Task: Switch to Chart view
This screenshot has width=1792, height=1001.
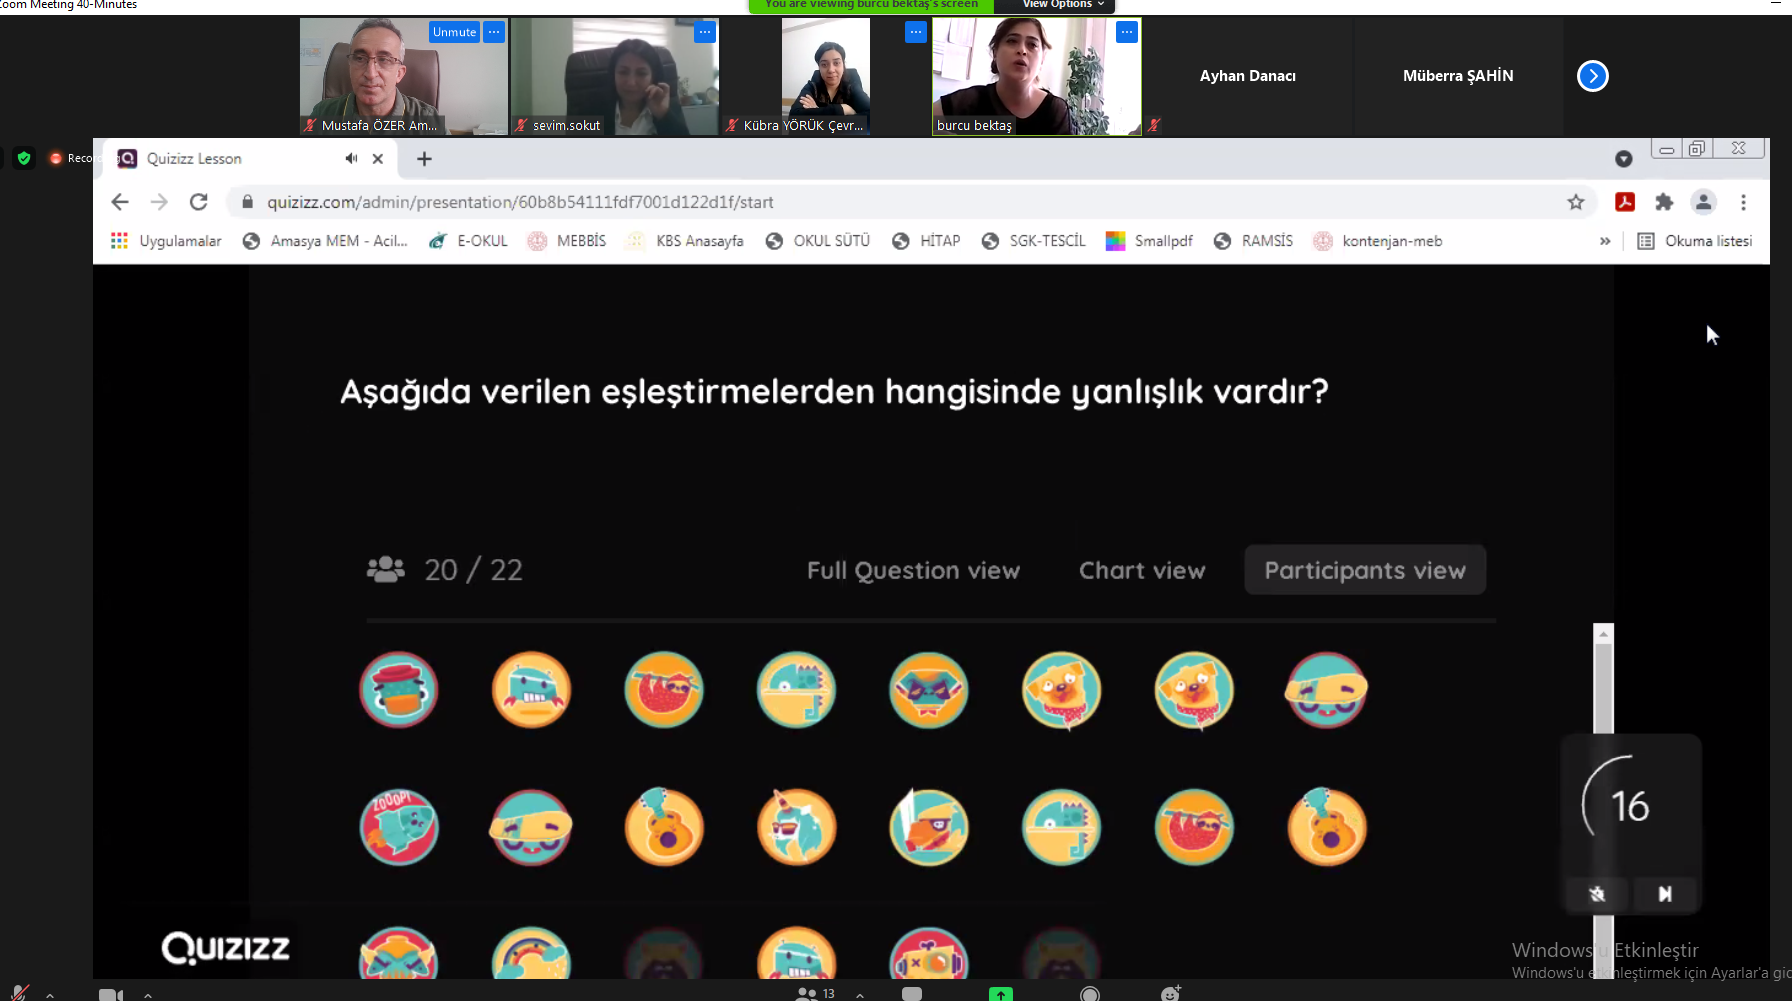Action: click(1142, 570)
